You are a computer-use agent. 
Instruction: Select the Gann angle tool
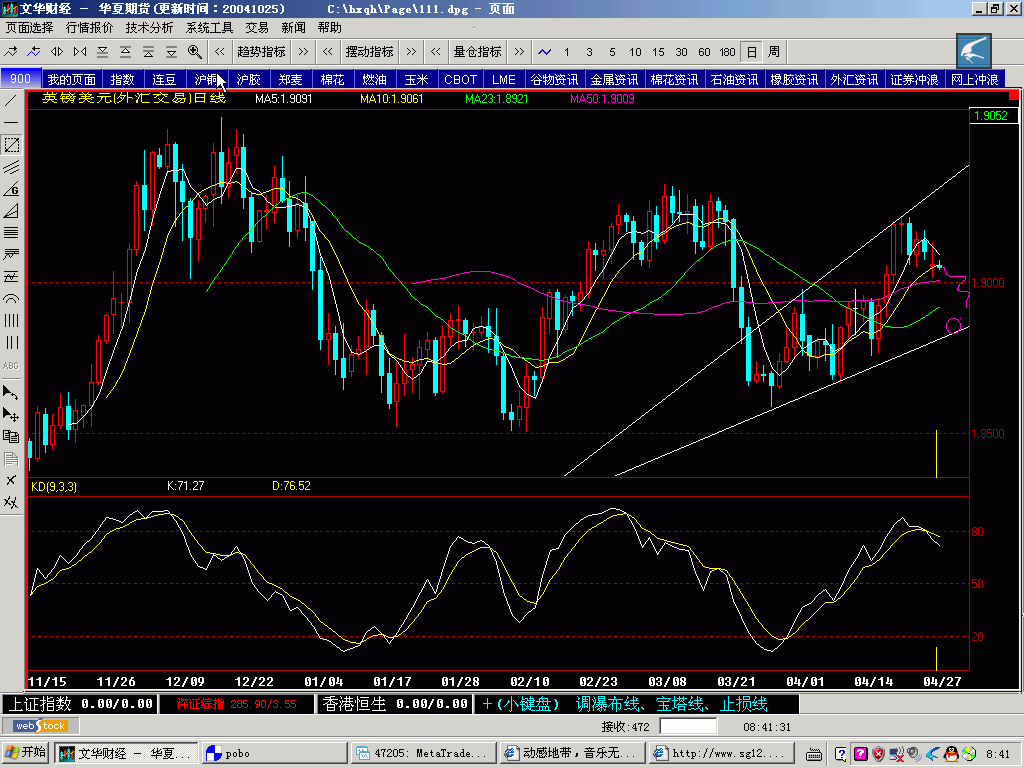11,189
